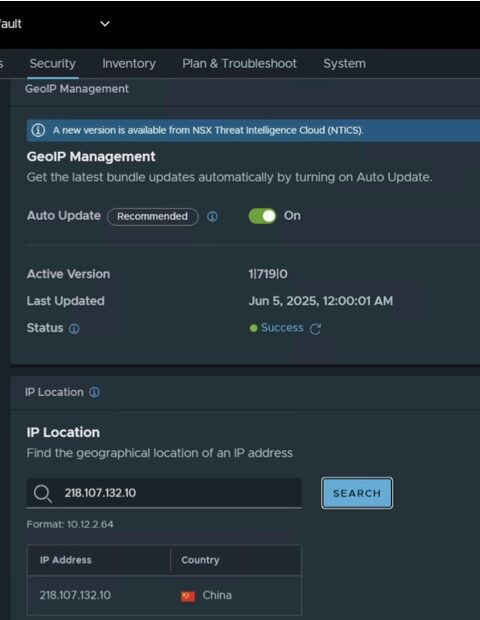Open the Security tab
Image resolution: width=480 pixels, height=620 pixels.
click(53, 64)
